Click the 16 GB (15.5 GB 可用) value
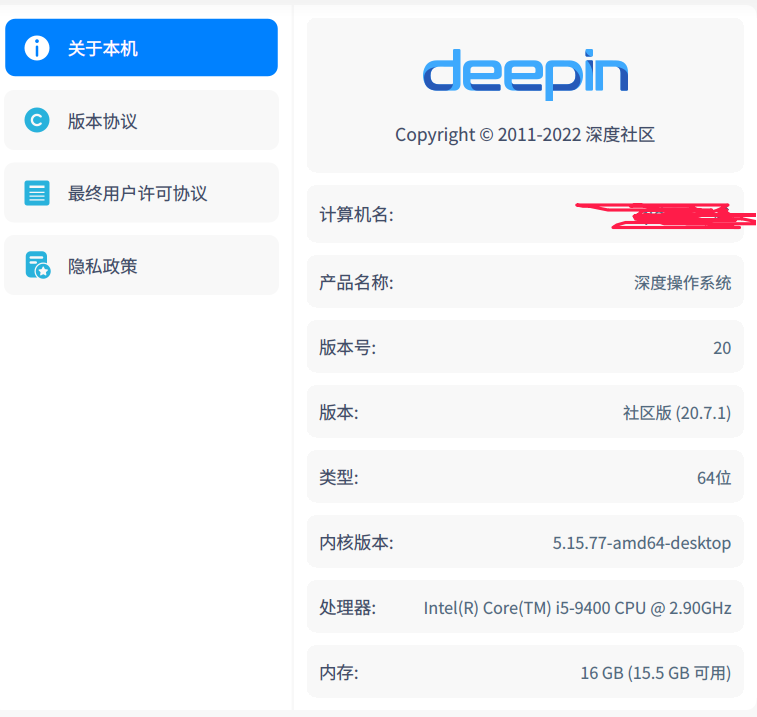The width and height of the screenshot is (757, 717). point(656,673)
